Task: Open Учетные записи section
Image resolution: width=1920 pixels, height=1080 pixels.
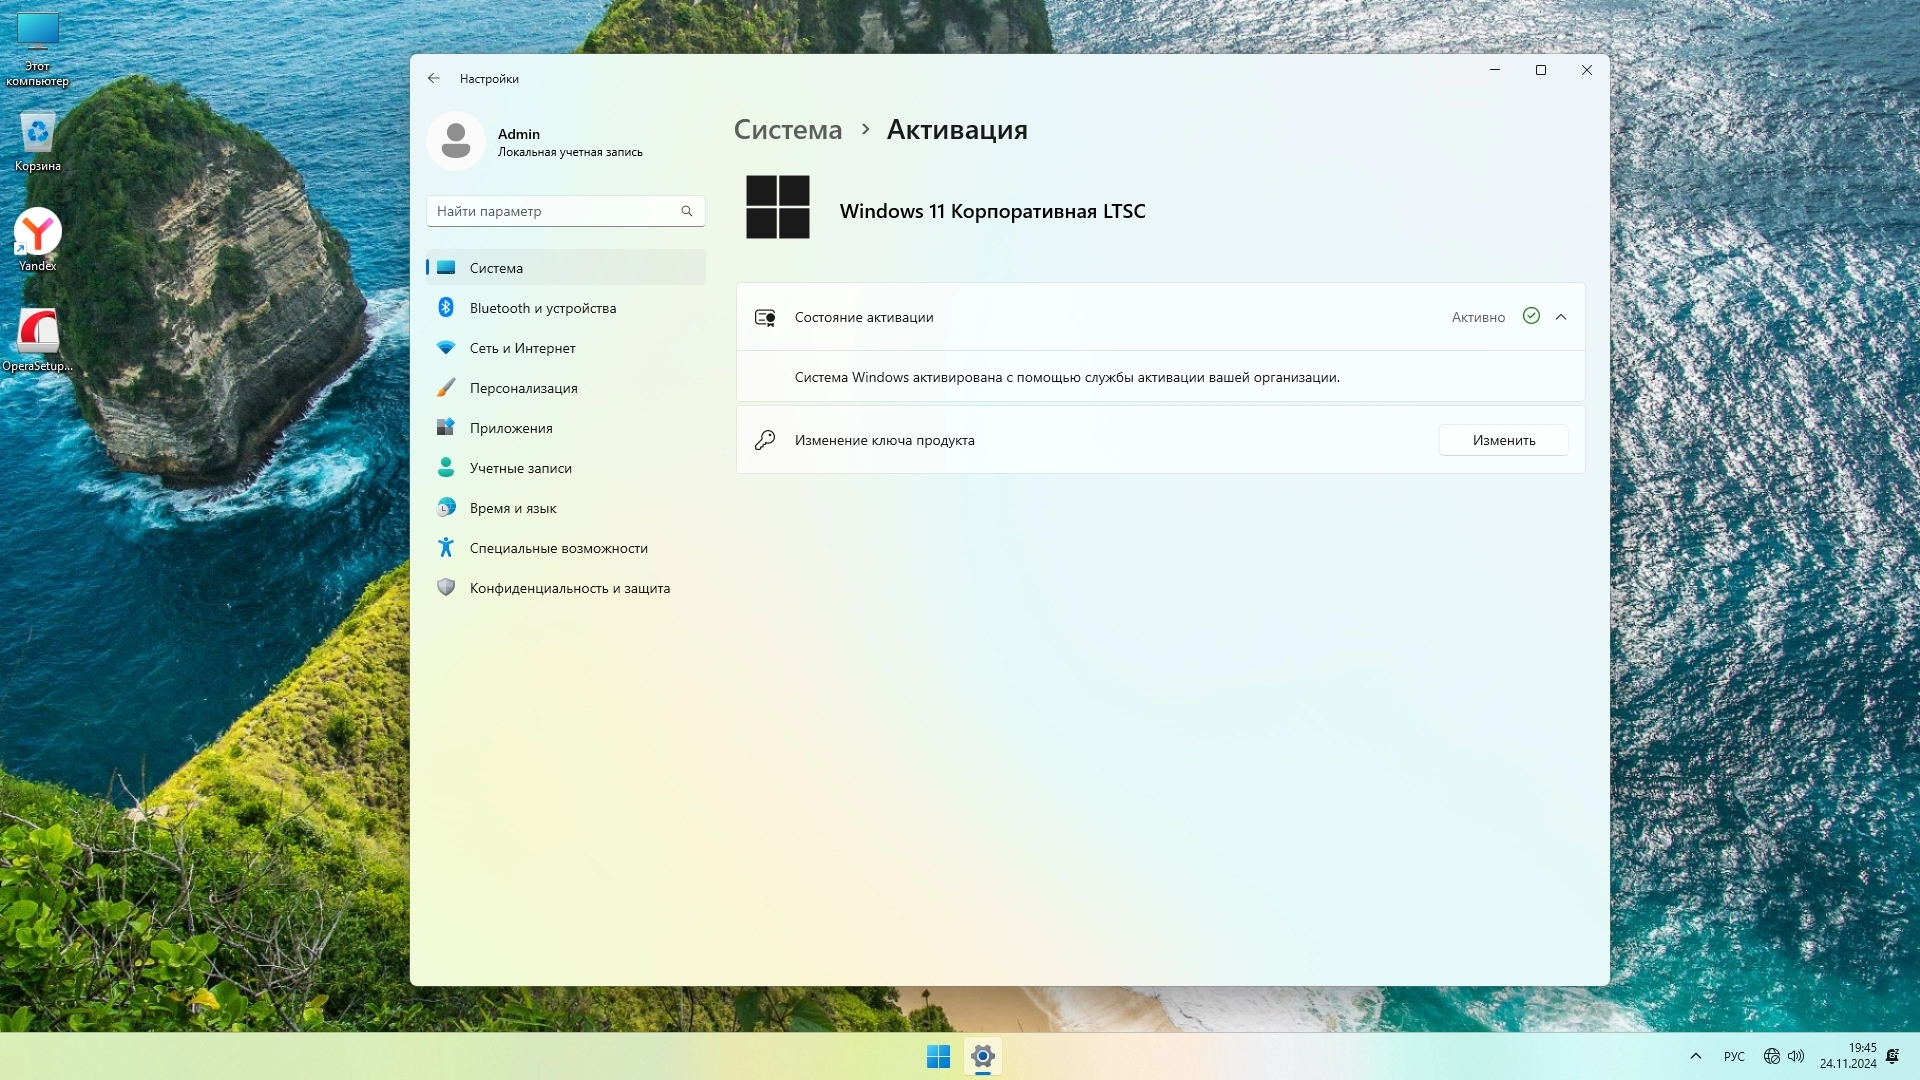Action: (x=520, y=468)
